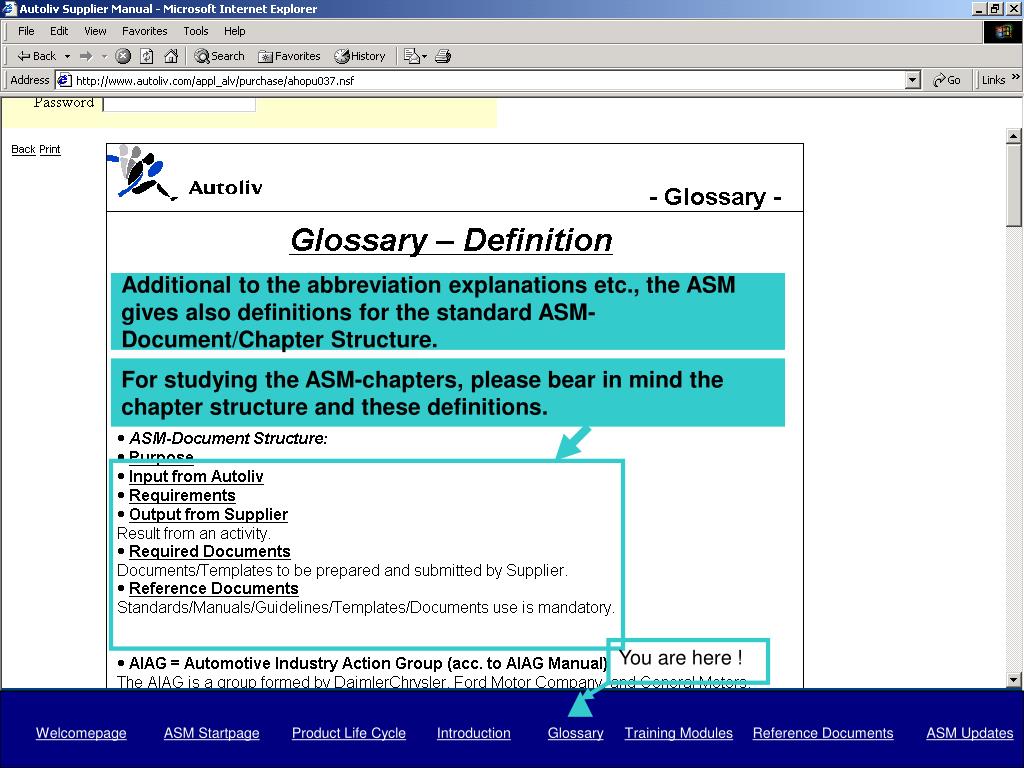Click the 'ASM-Document Structure:' bullet text
Viewport: 1024px width, 768px height.
coord(228,438)
